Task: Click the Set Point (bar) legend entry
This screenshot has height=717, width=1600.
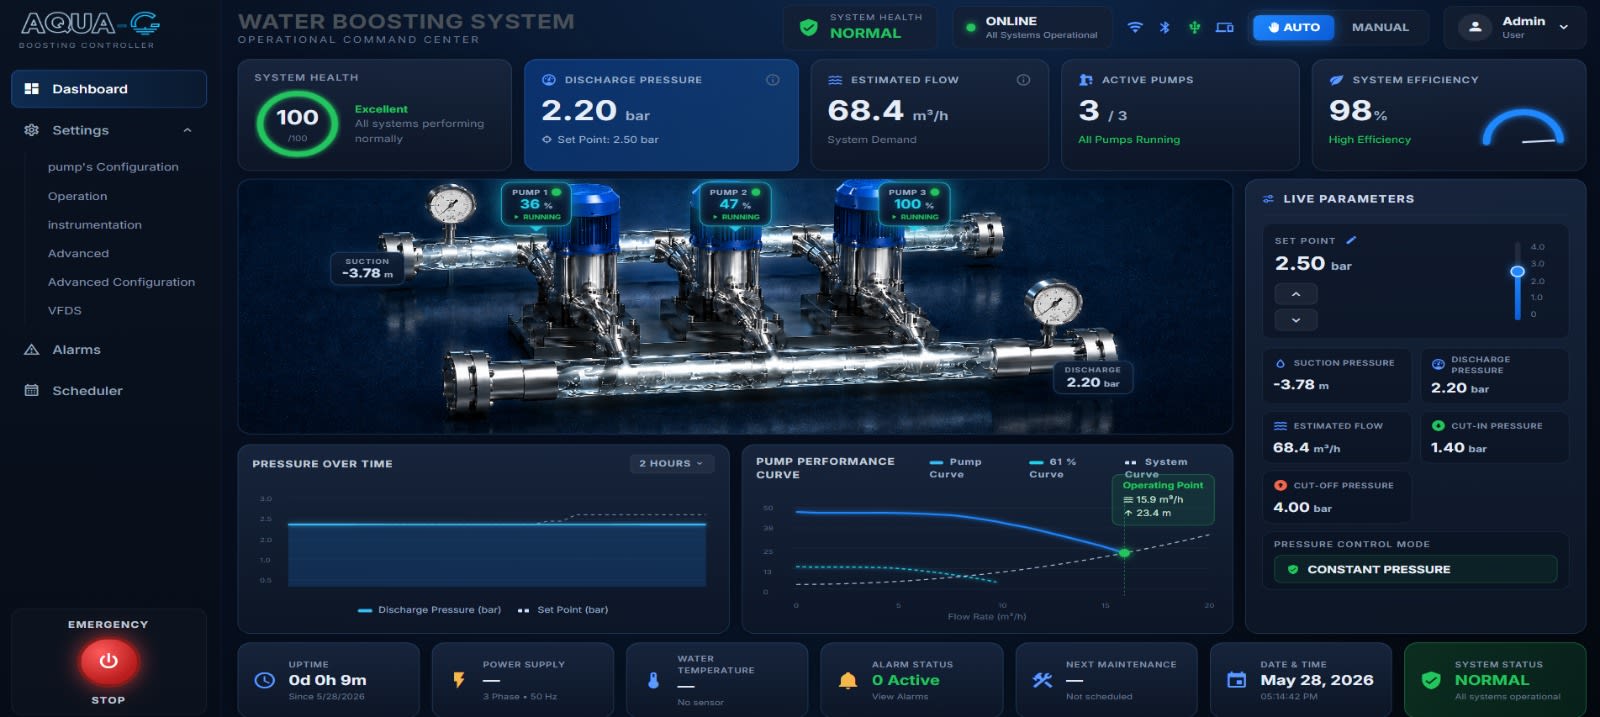Action: point(563,610)
